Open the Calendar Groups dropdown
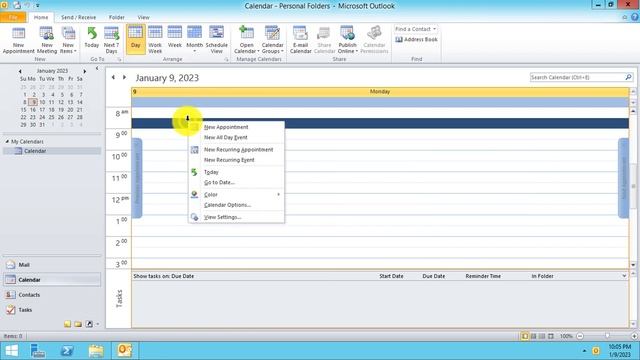Screen dimensions: 640x360 click(x=272, y=40)
